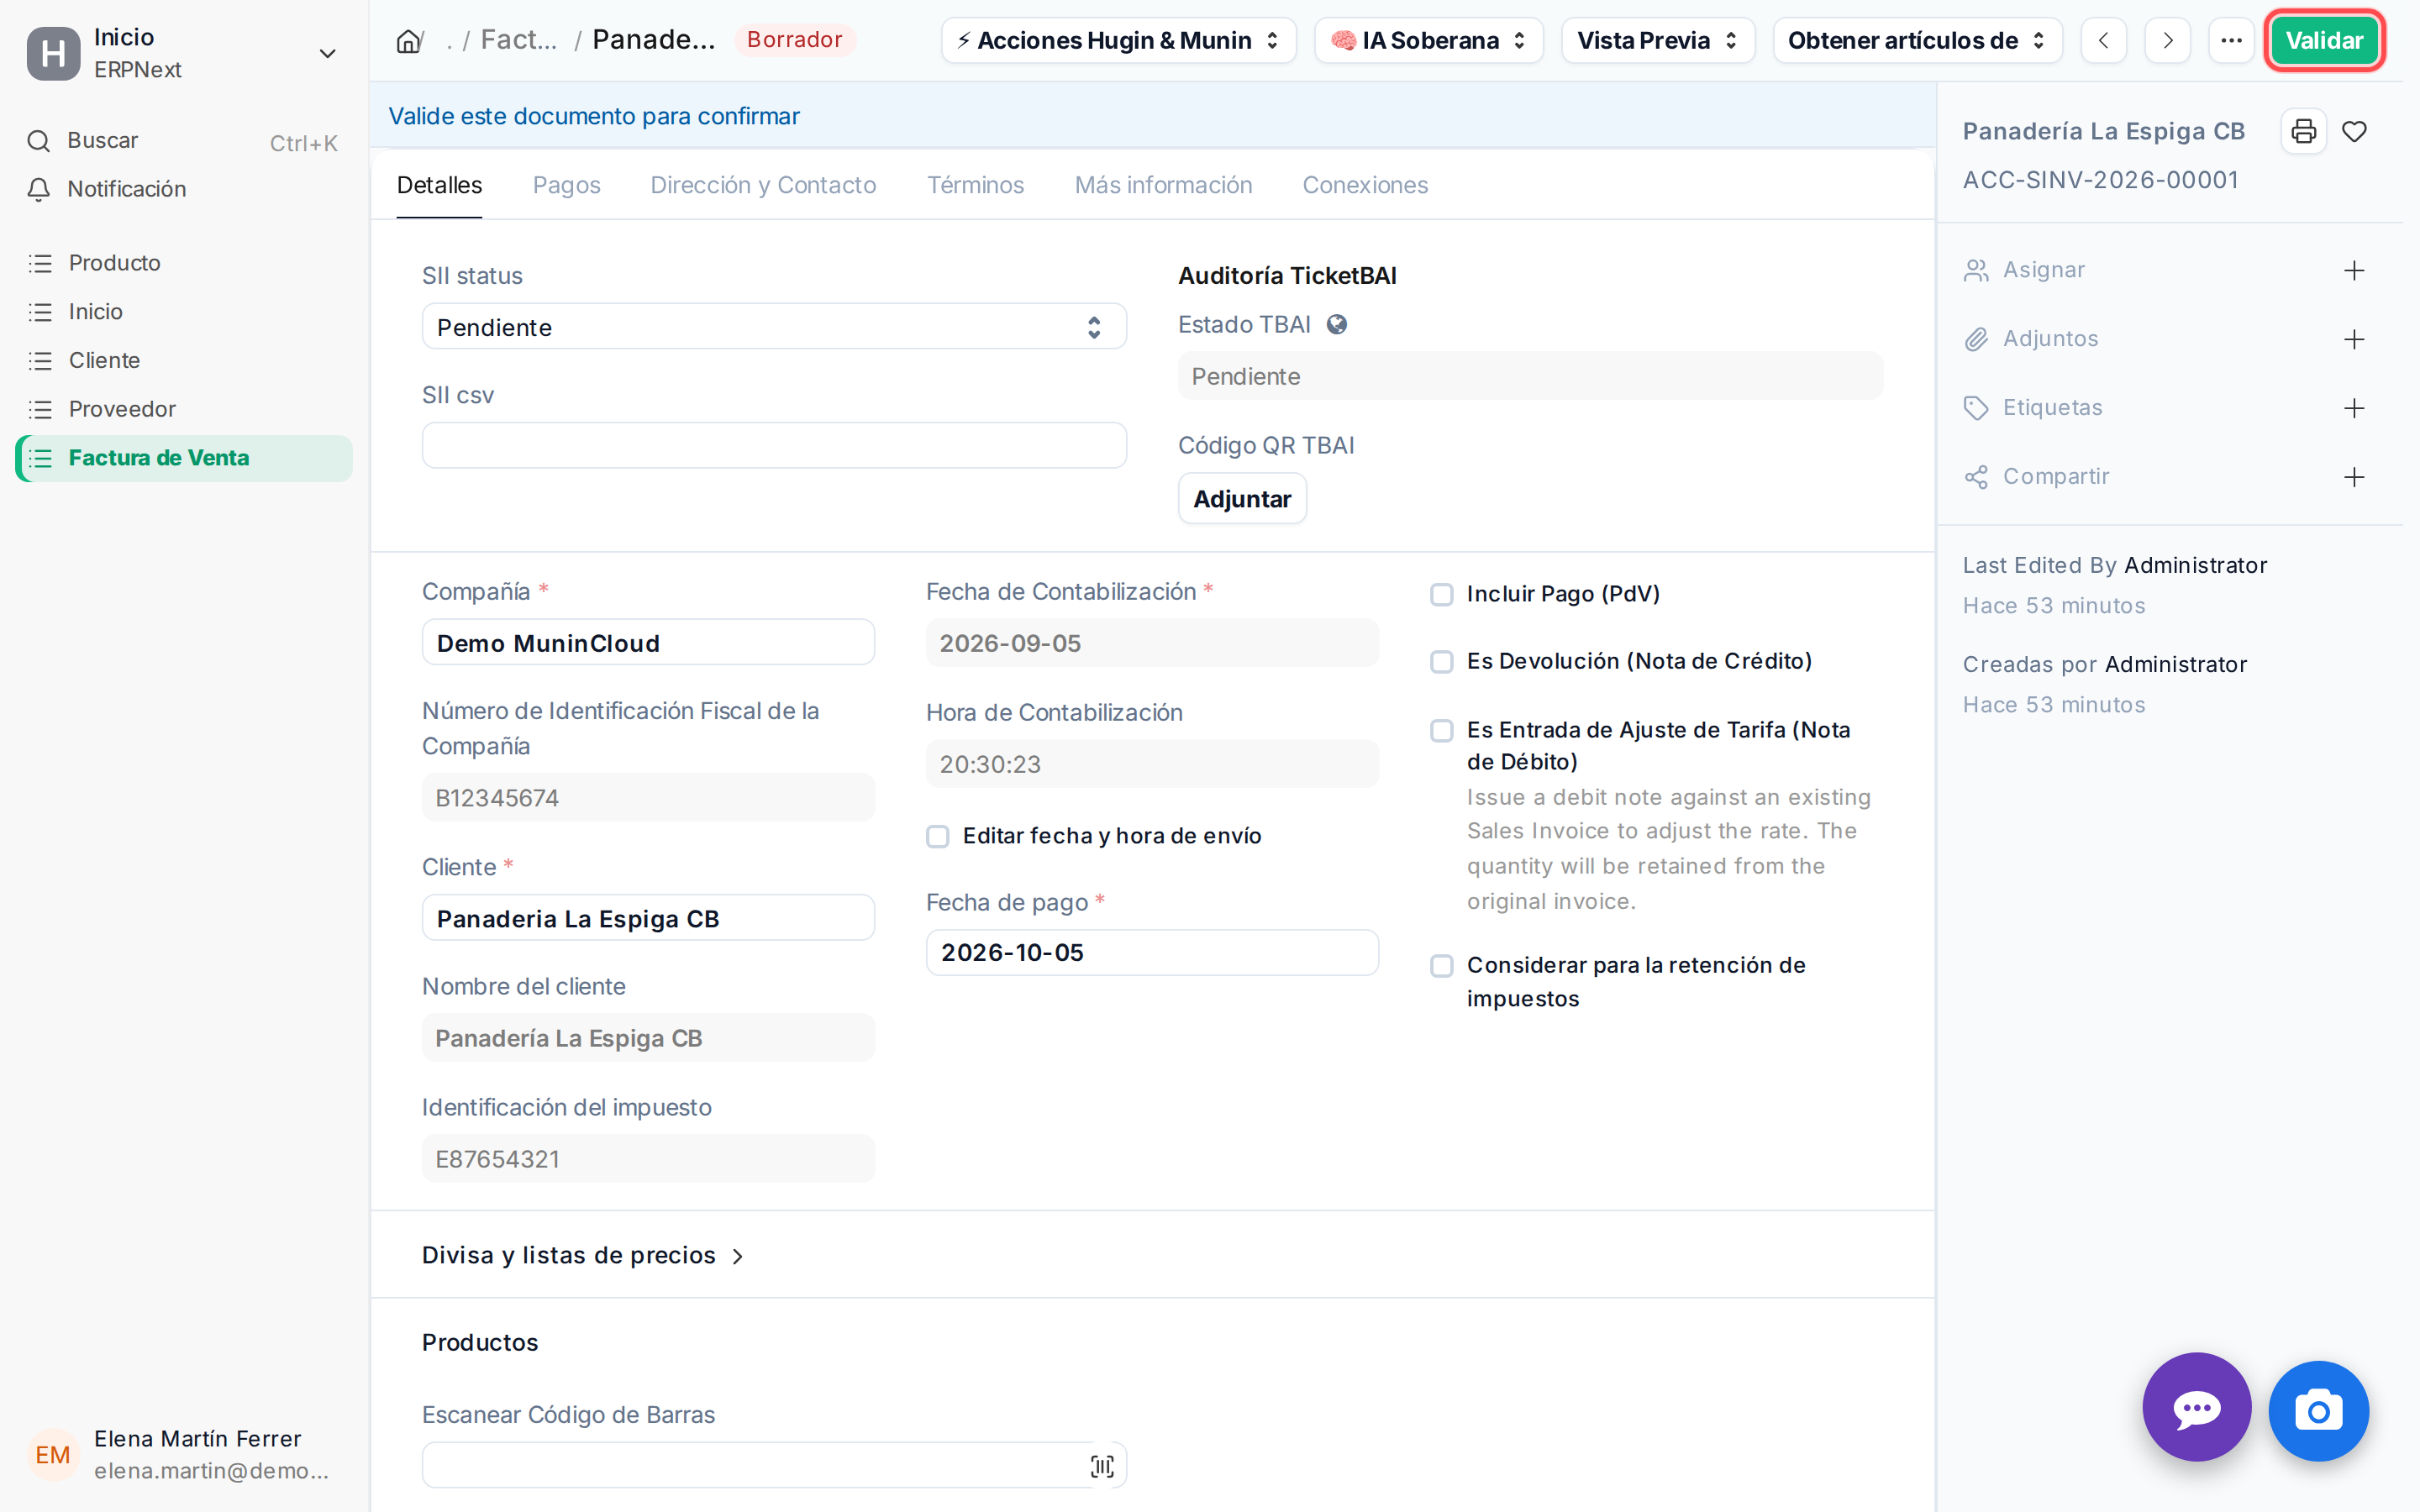Click the Fecha de pago field

(1152, 952)
